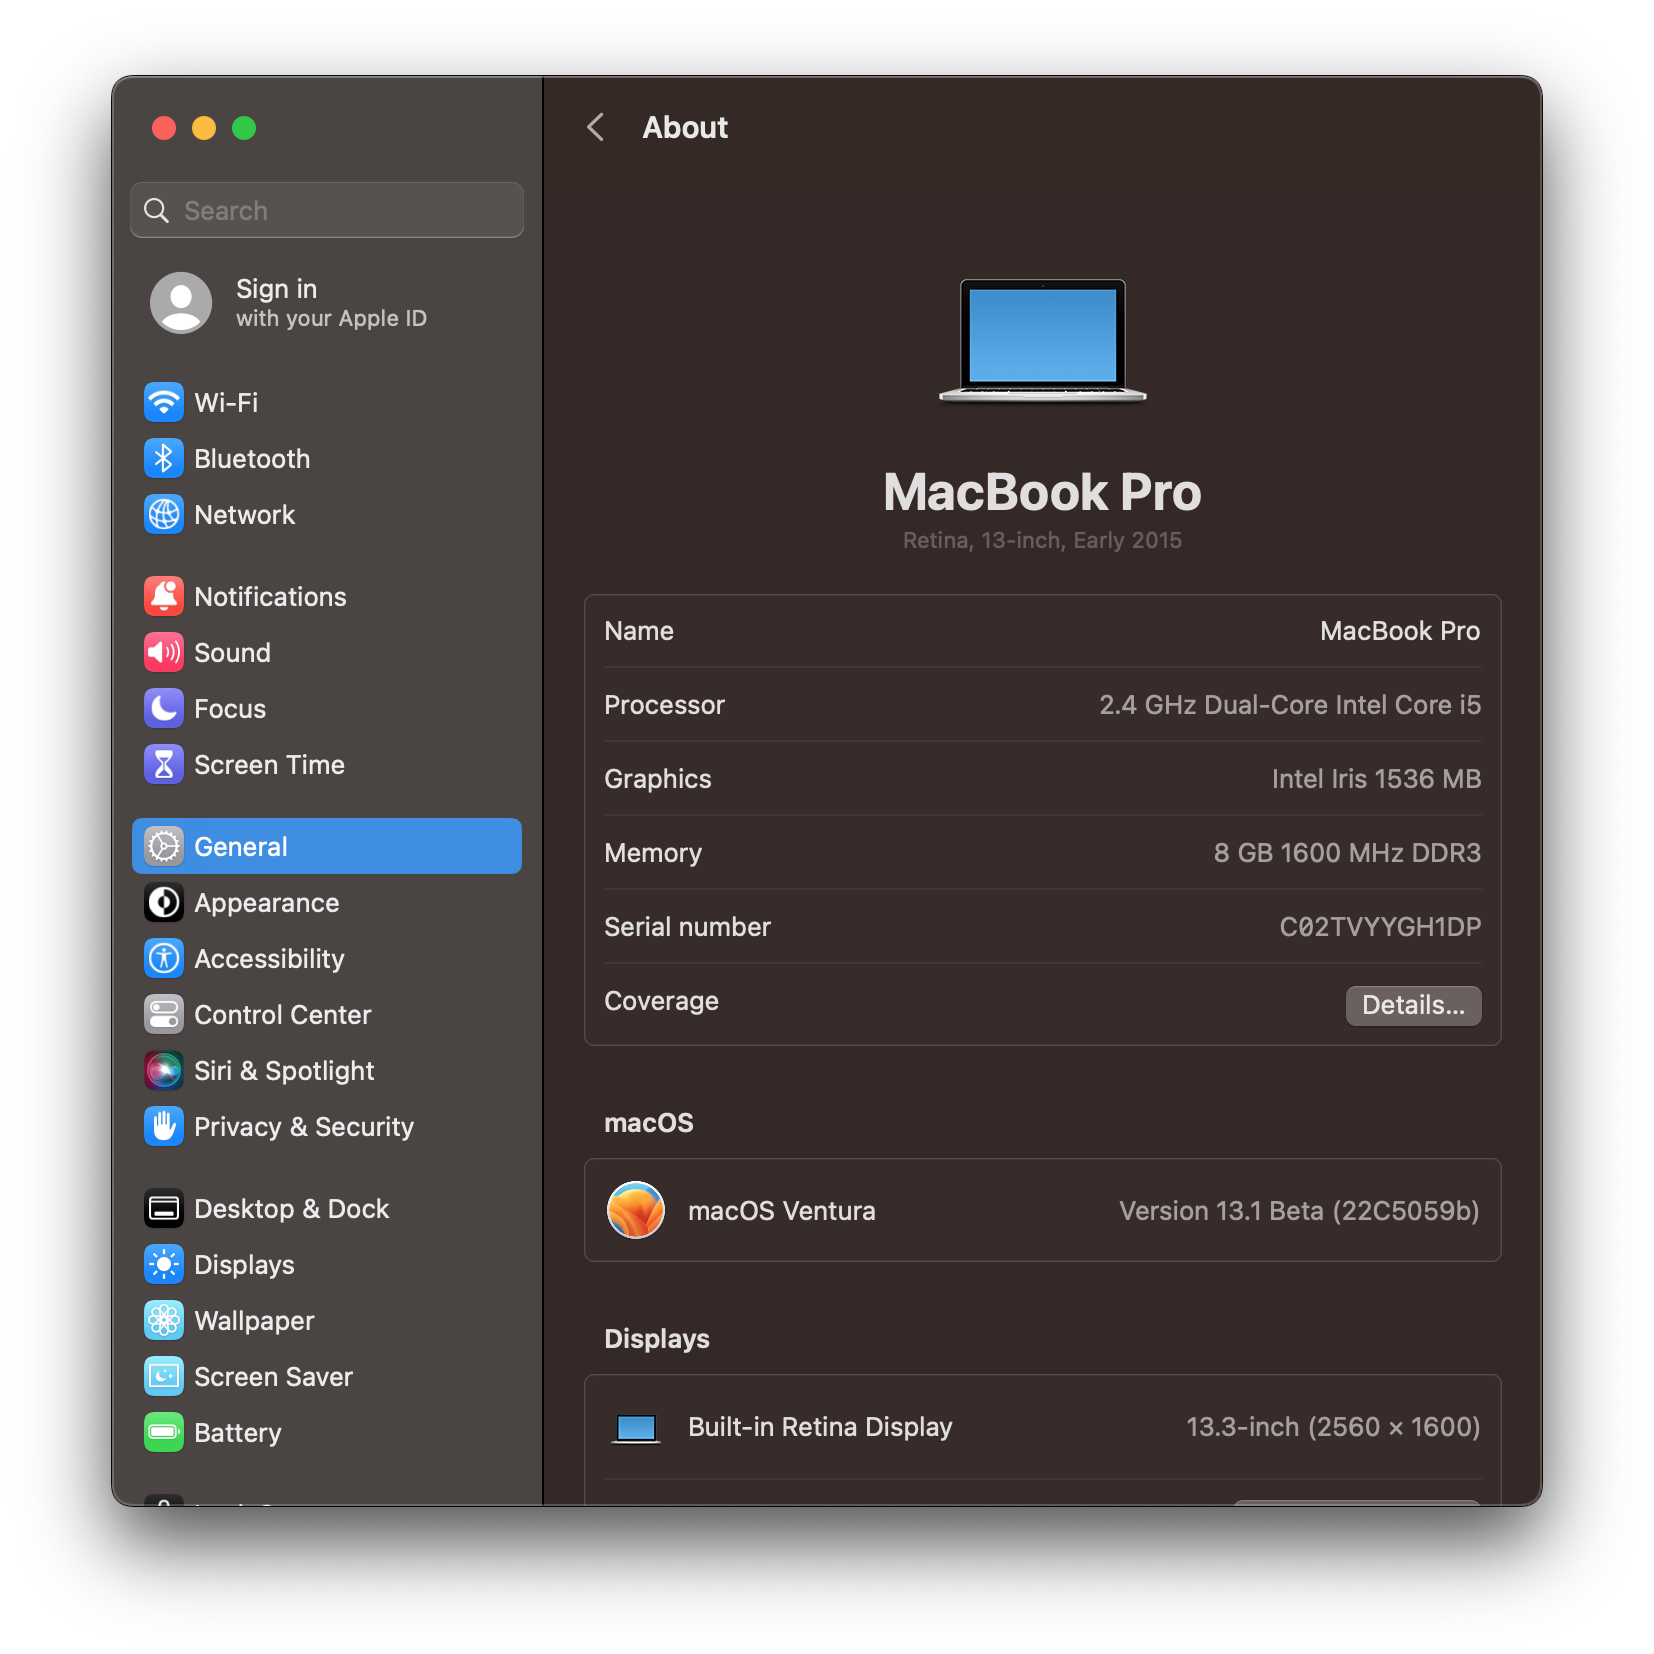
Task: Click the serial number C02TVYYGH1DP
Action: 1380,927
